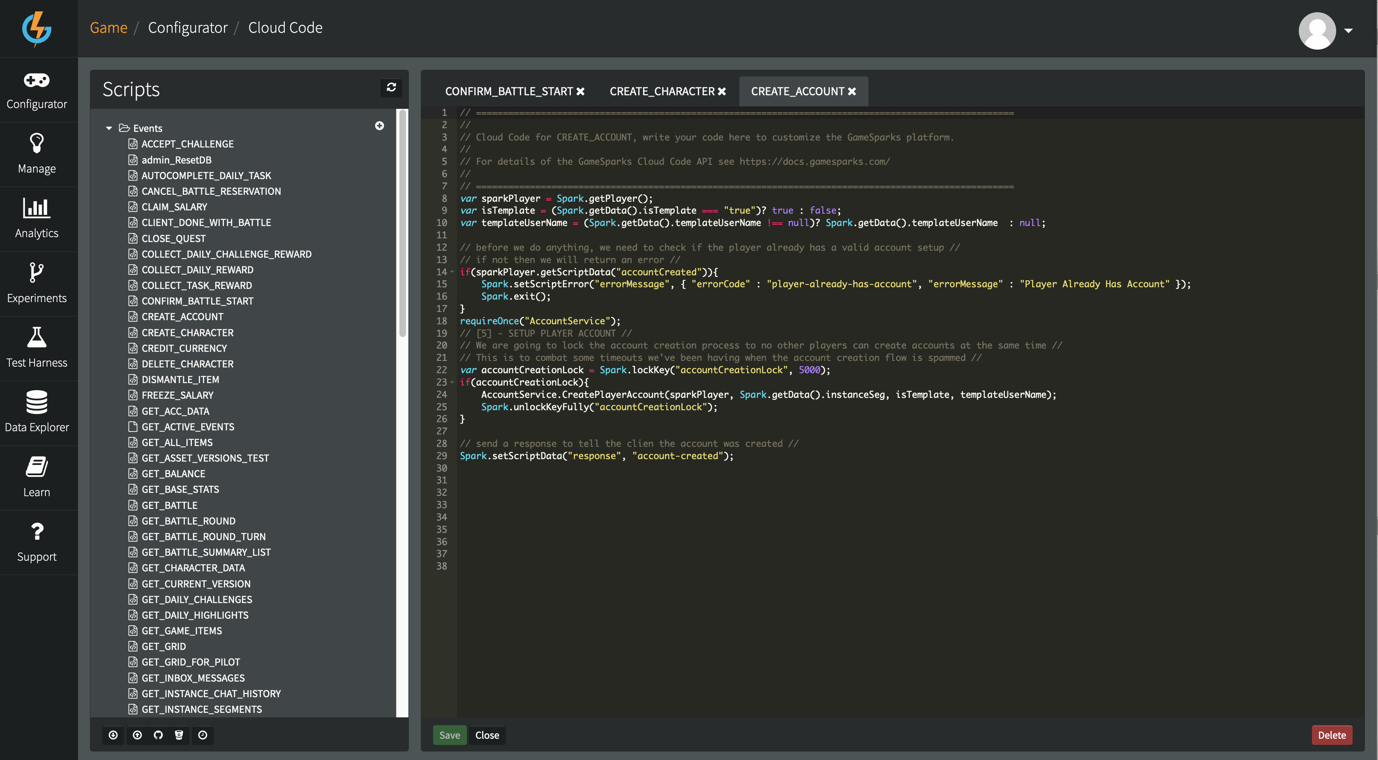Image resolution: width=1378 pixels, height=760 pixels.
Task: Open the Support question mark section
Action: tap(37, 543)
